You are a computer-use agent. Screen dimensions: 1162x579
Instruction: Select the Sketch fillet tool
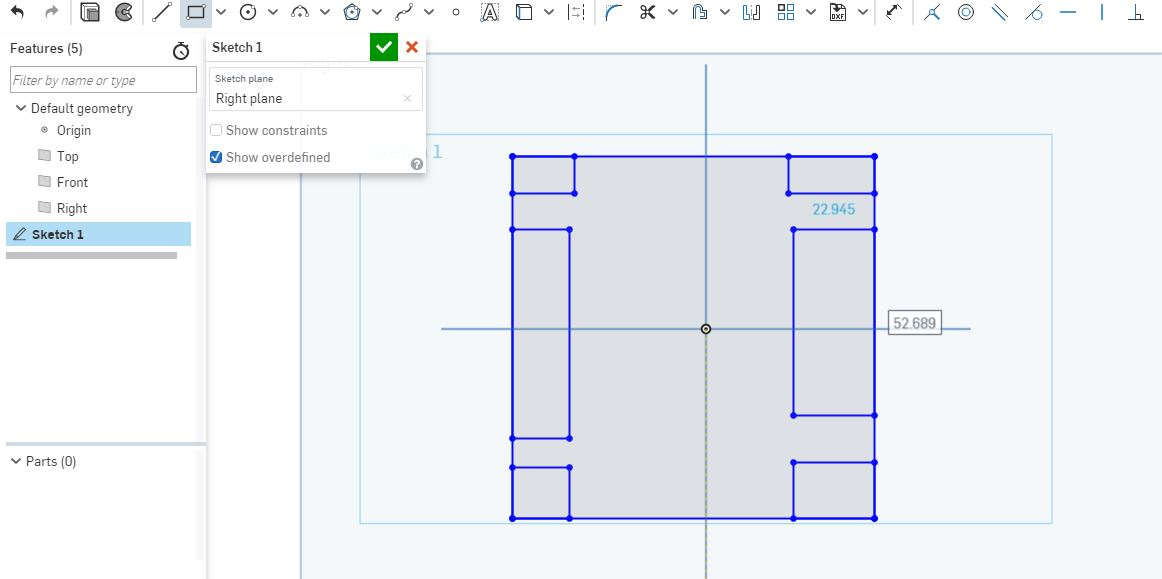click(613, 12)
